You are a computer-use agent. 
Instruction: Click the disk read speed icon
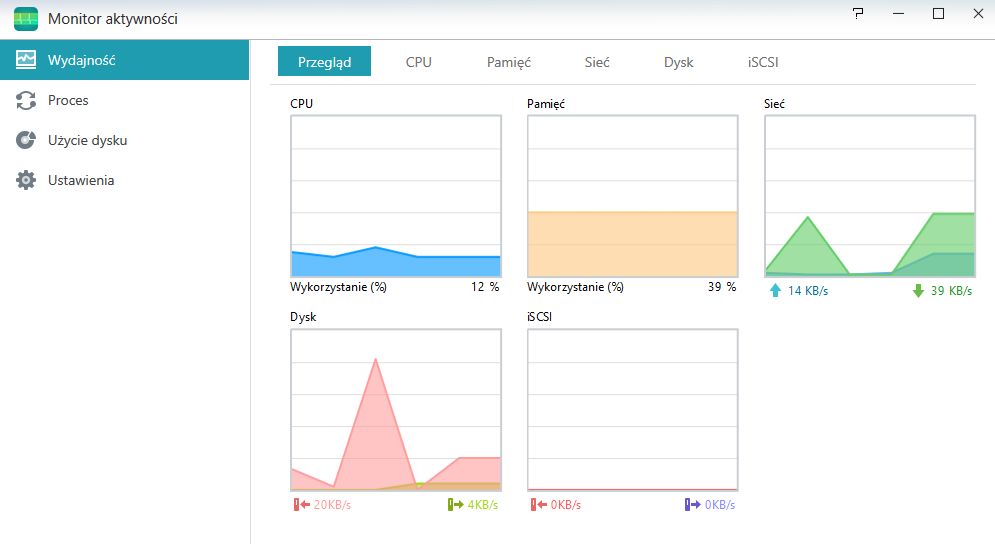point(301,505)
